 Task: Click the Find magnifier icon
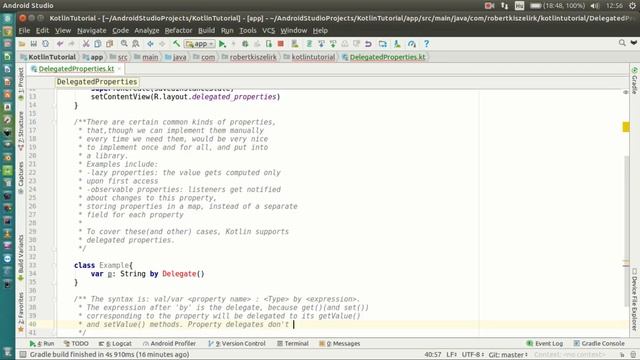tap(124, 44)
